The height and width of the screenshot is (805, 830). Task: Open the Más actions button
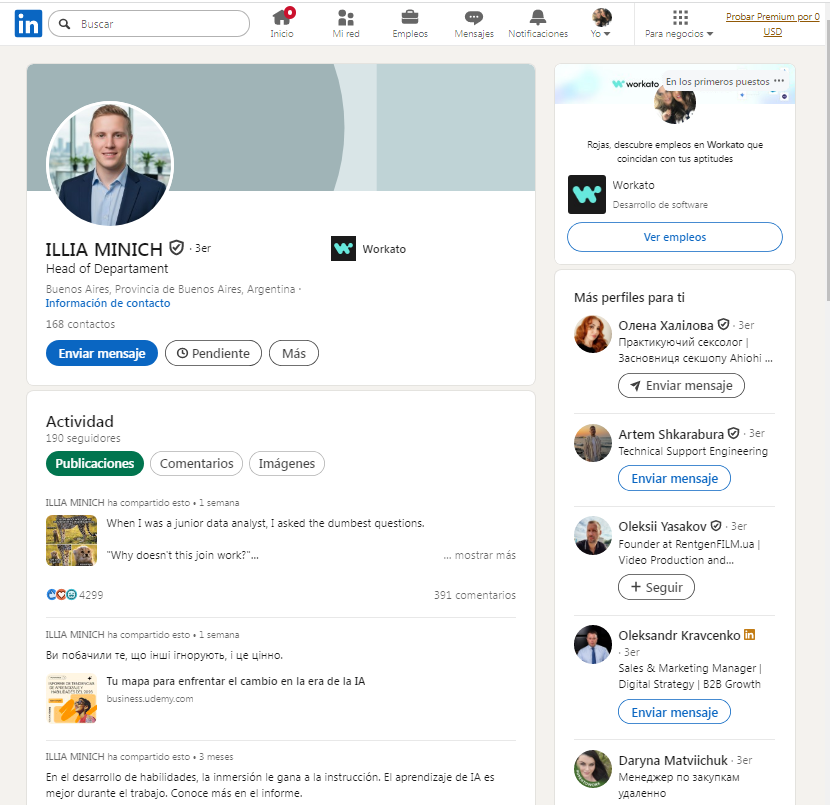[x=294, y=353]
